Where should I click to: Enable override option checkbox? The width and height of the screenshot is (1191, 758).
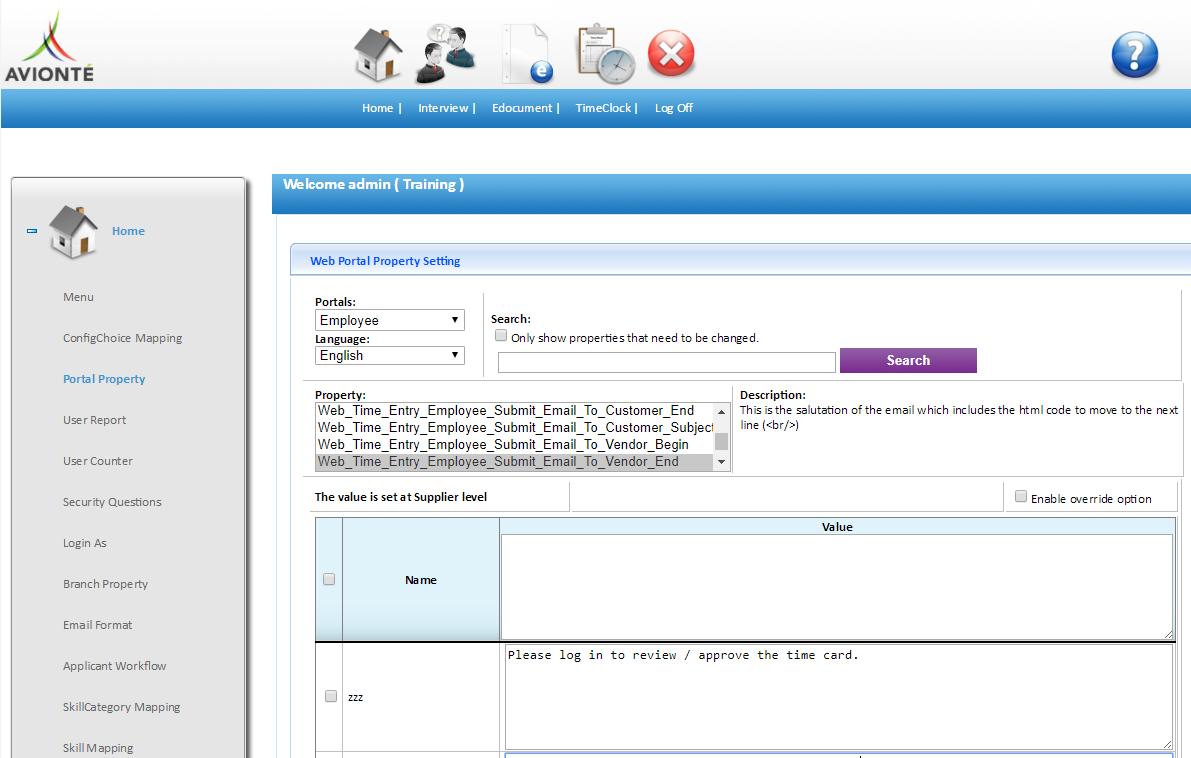(1021, 497)
